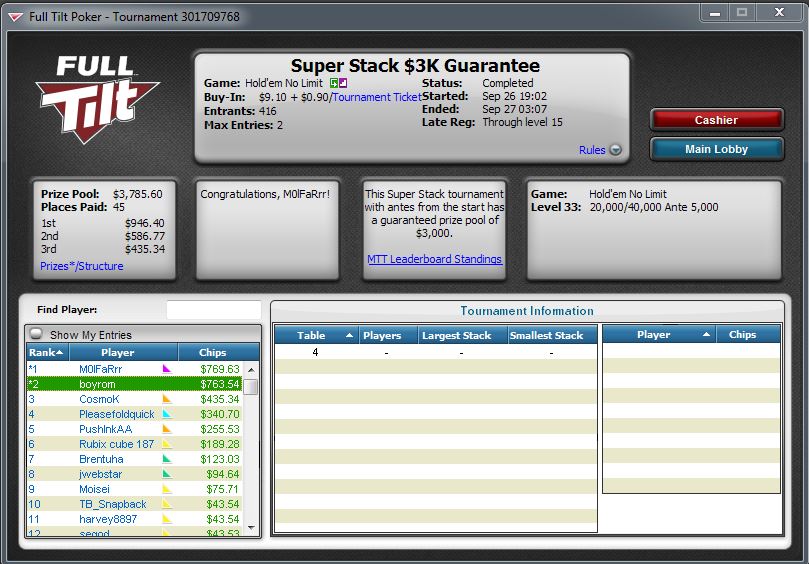Select player Moisei
809x564 pixels.
[134, 489]
